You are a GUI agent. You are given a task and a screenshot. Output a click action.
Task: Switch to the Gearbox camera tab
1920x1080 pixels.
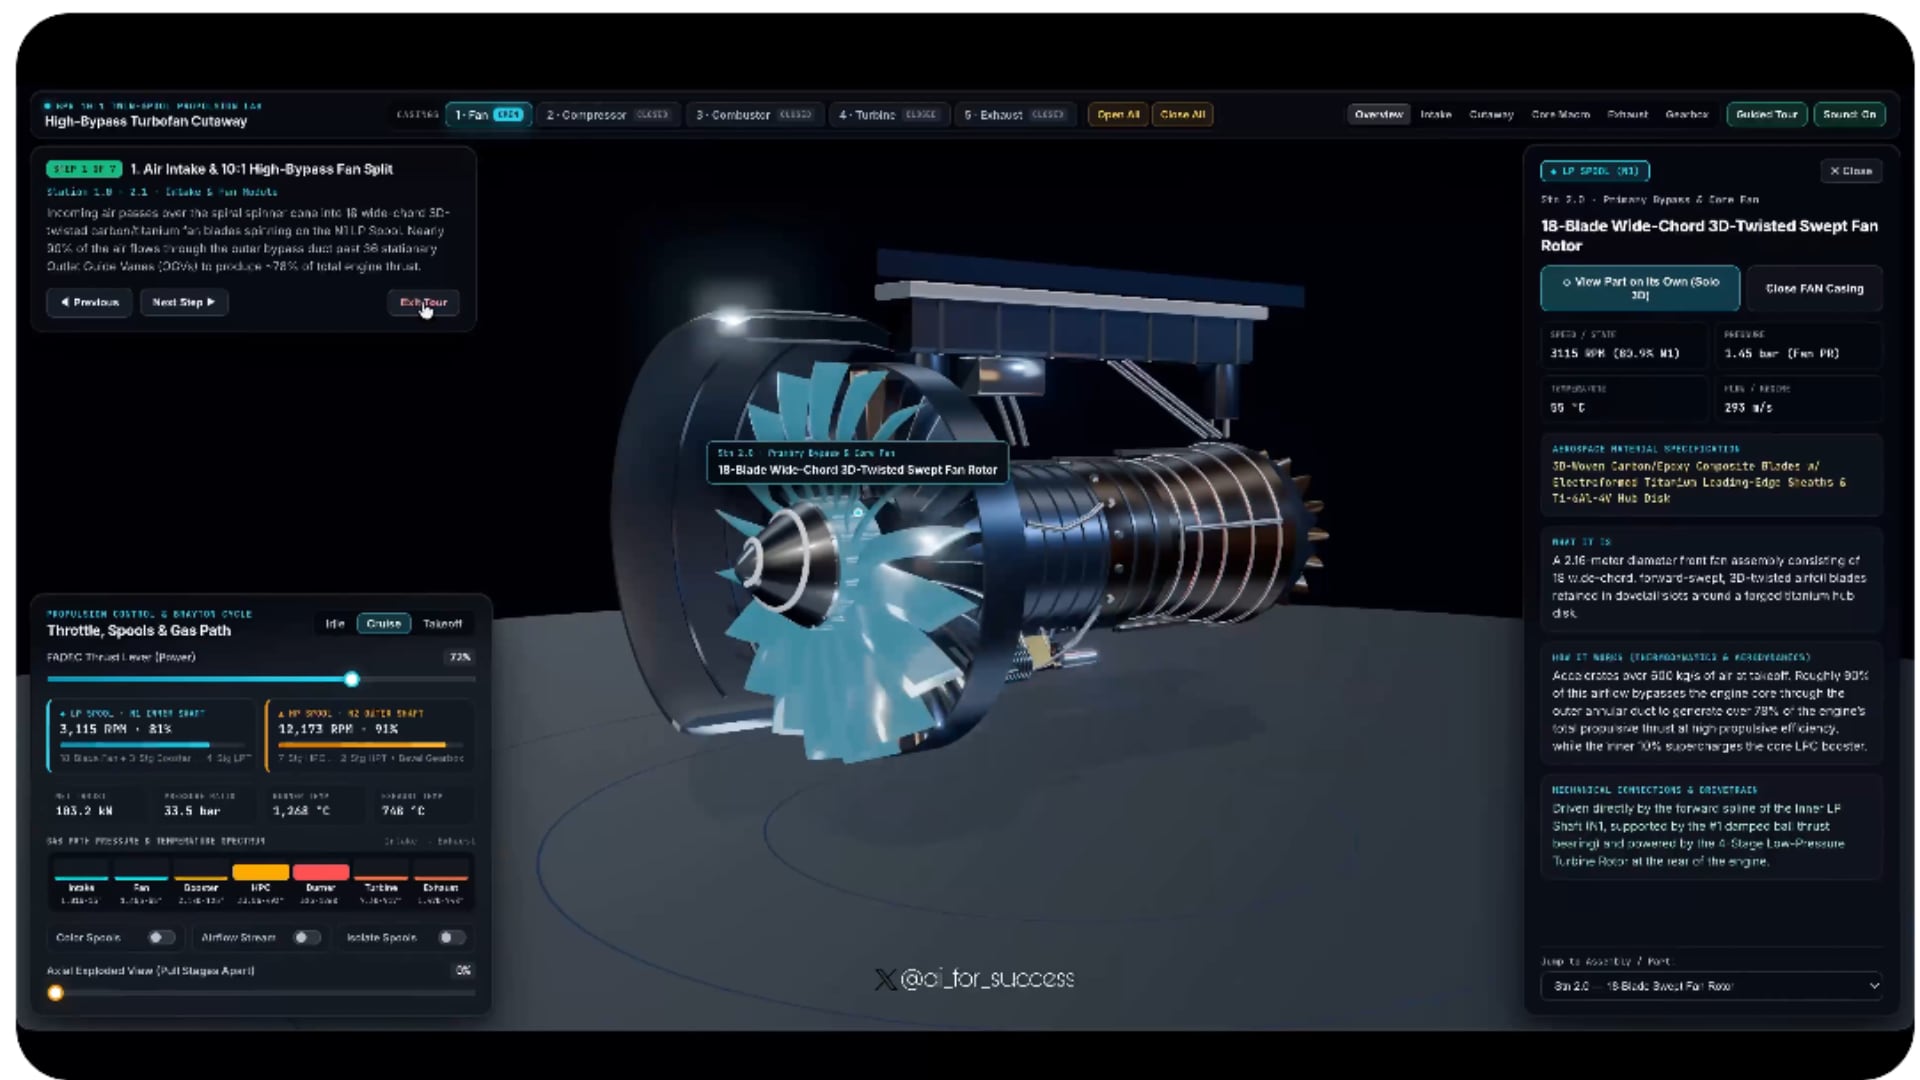1686,115
